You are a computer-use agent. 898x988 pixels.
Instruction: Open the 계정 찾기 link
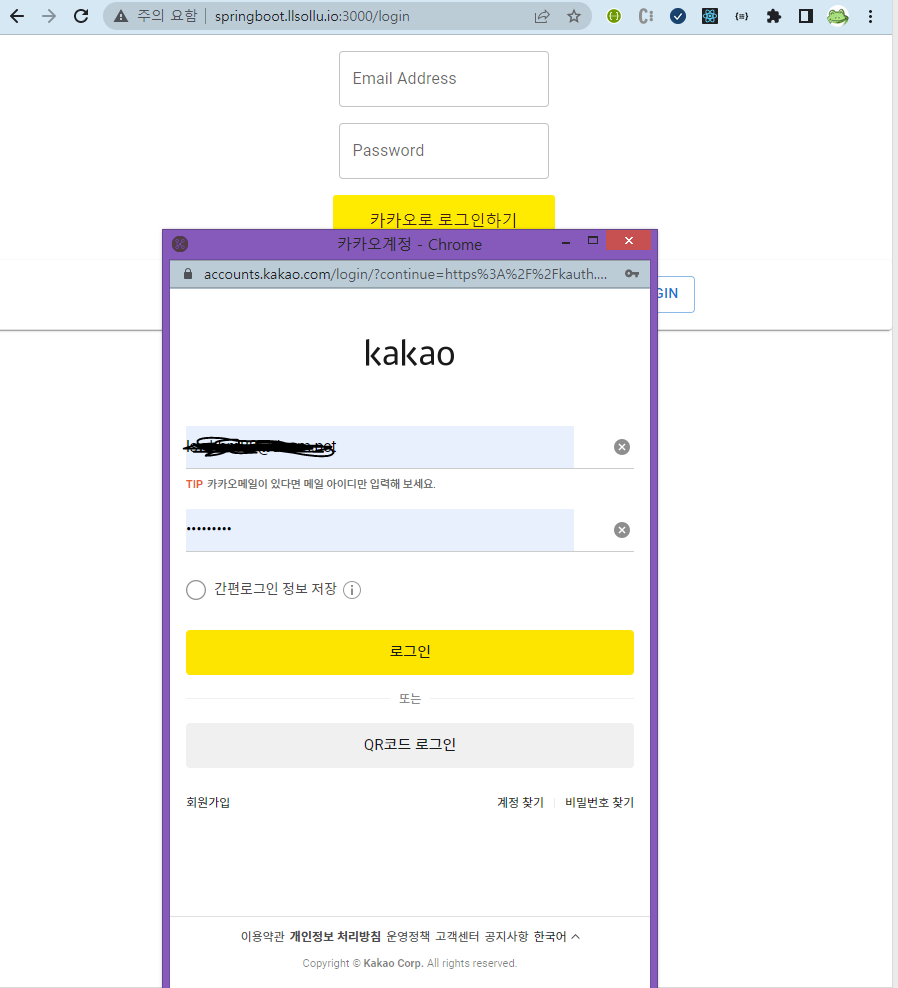(x=521, y=802)
